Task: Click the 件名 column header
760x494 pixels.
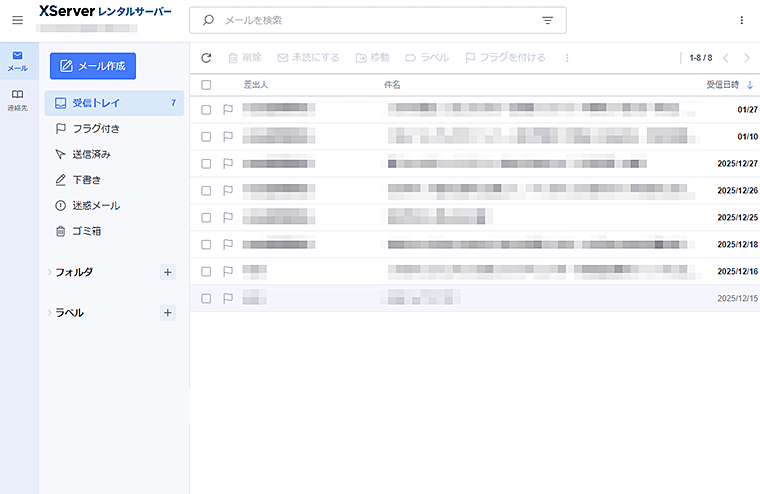Action: (x=392, y=85)
